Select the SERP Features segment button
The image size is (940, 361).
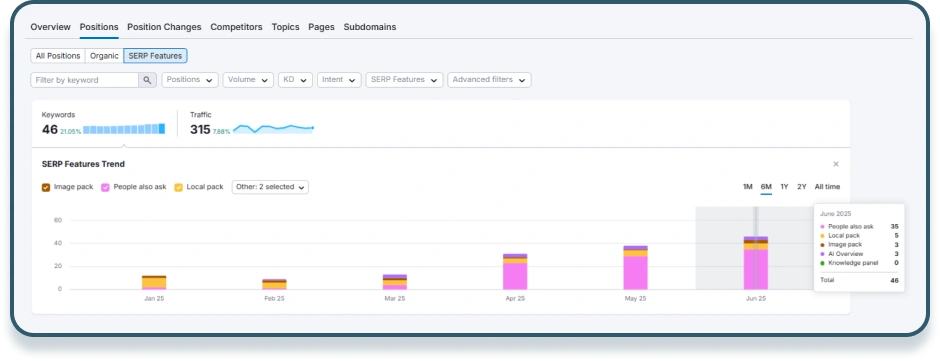coord(155,56)
